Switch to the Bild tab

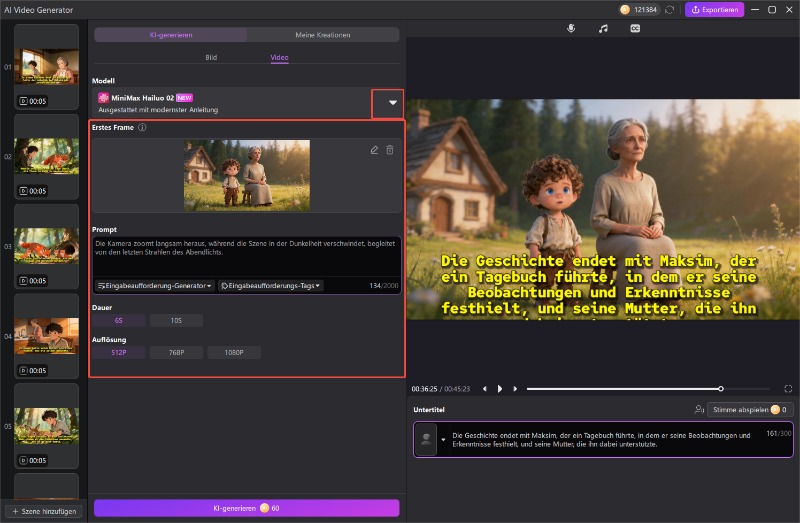click(211, 58)
